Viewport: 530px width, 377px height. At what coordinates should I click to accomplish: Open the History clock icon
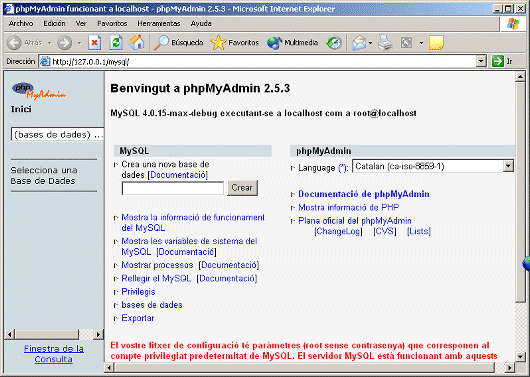click(x=334, y=43)
